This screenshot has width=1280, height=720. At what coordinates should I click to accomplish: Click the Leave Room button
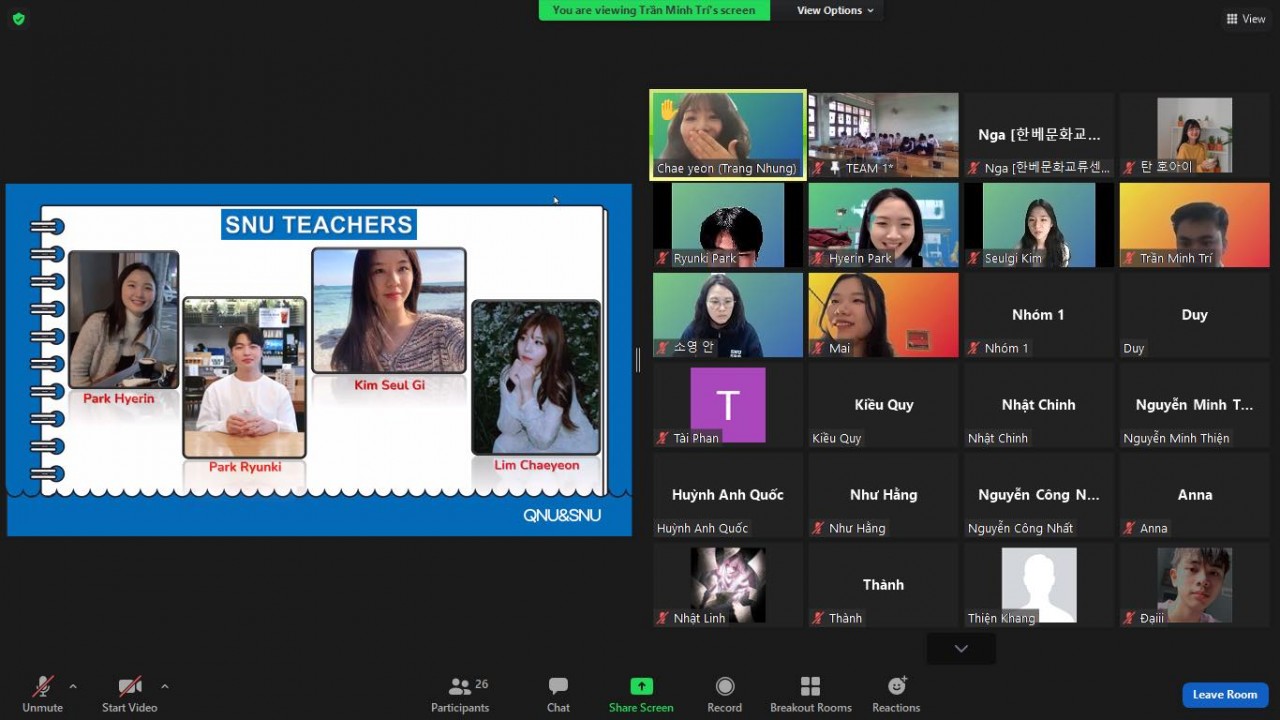click(1224, 694)
